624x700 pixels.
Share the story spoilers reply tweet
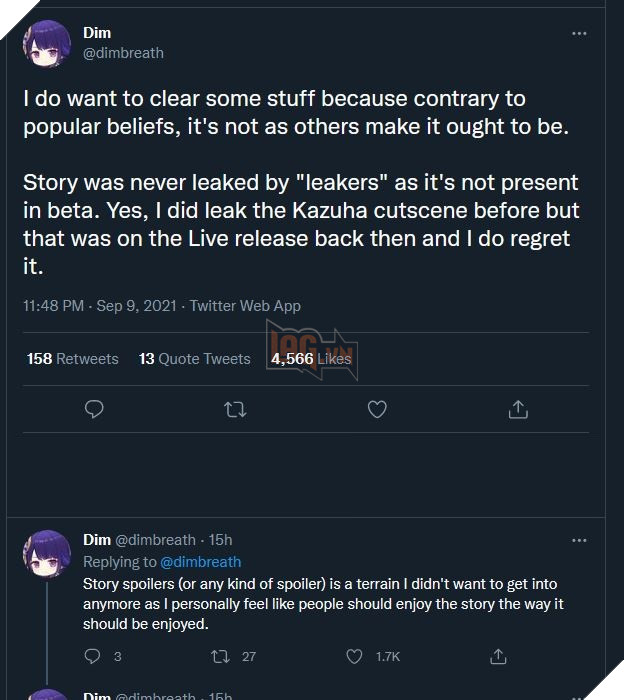pyautogui.click(x=498, y=656)
